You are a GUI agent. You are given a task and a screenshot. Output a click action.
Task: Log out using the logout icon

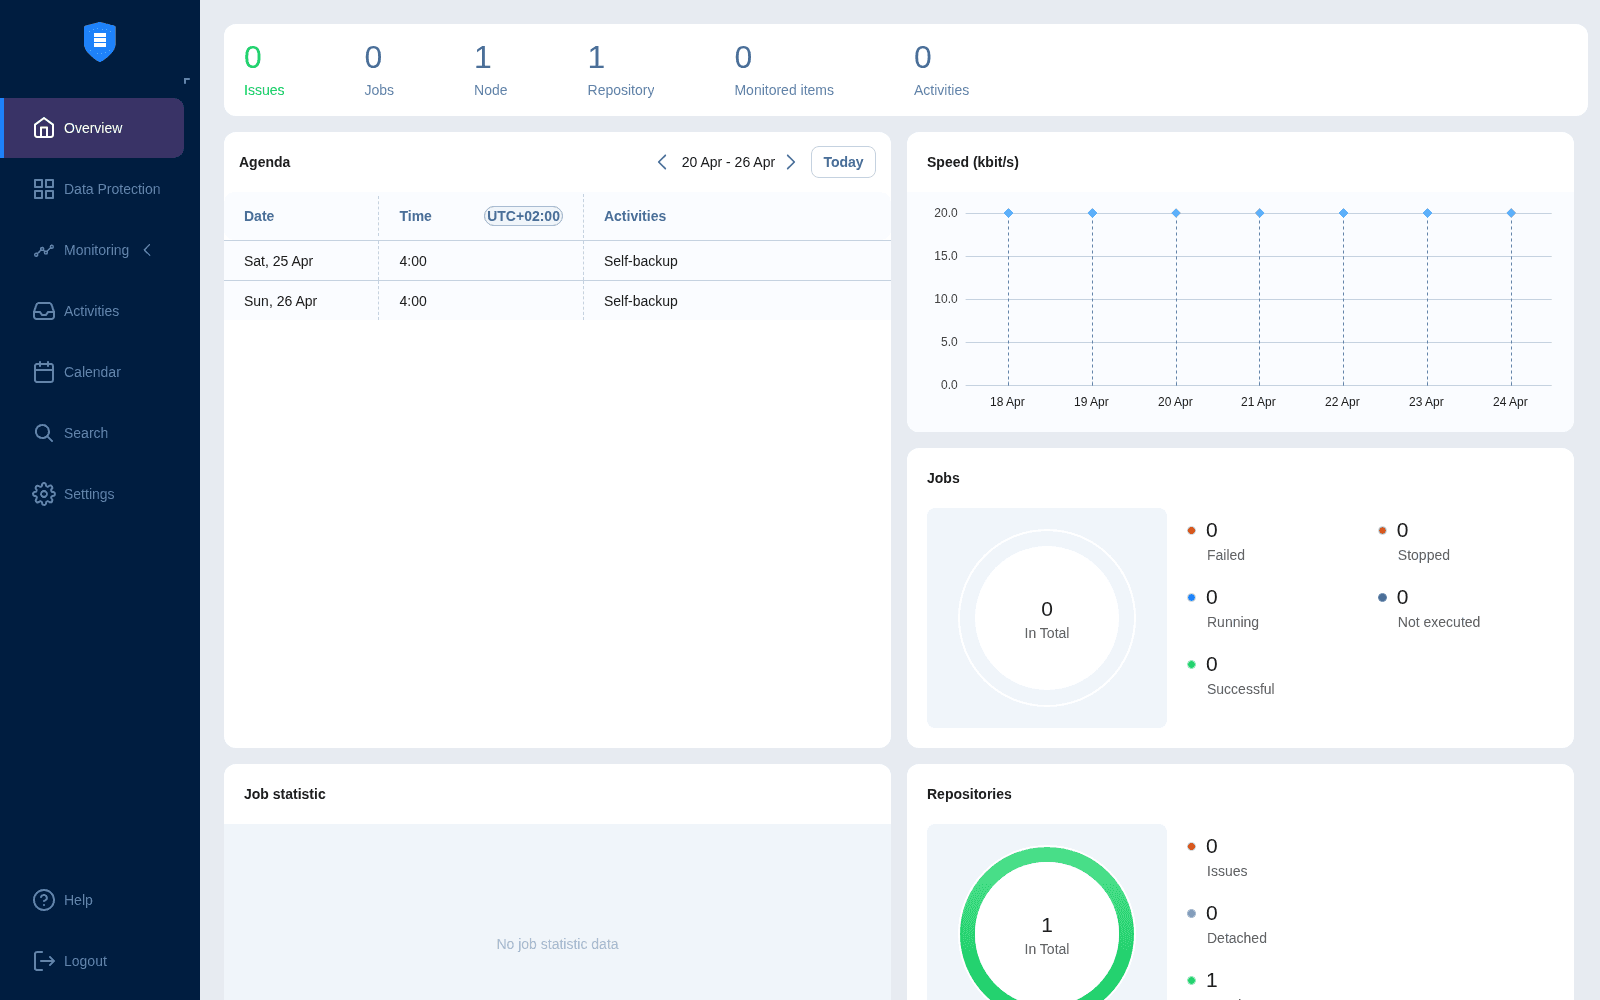tap(44, 960)
